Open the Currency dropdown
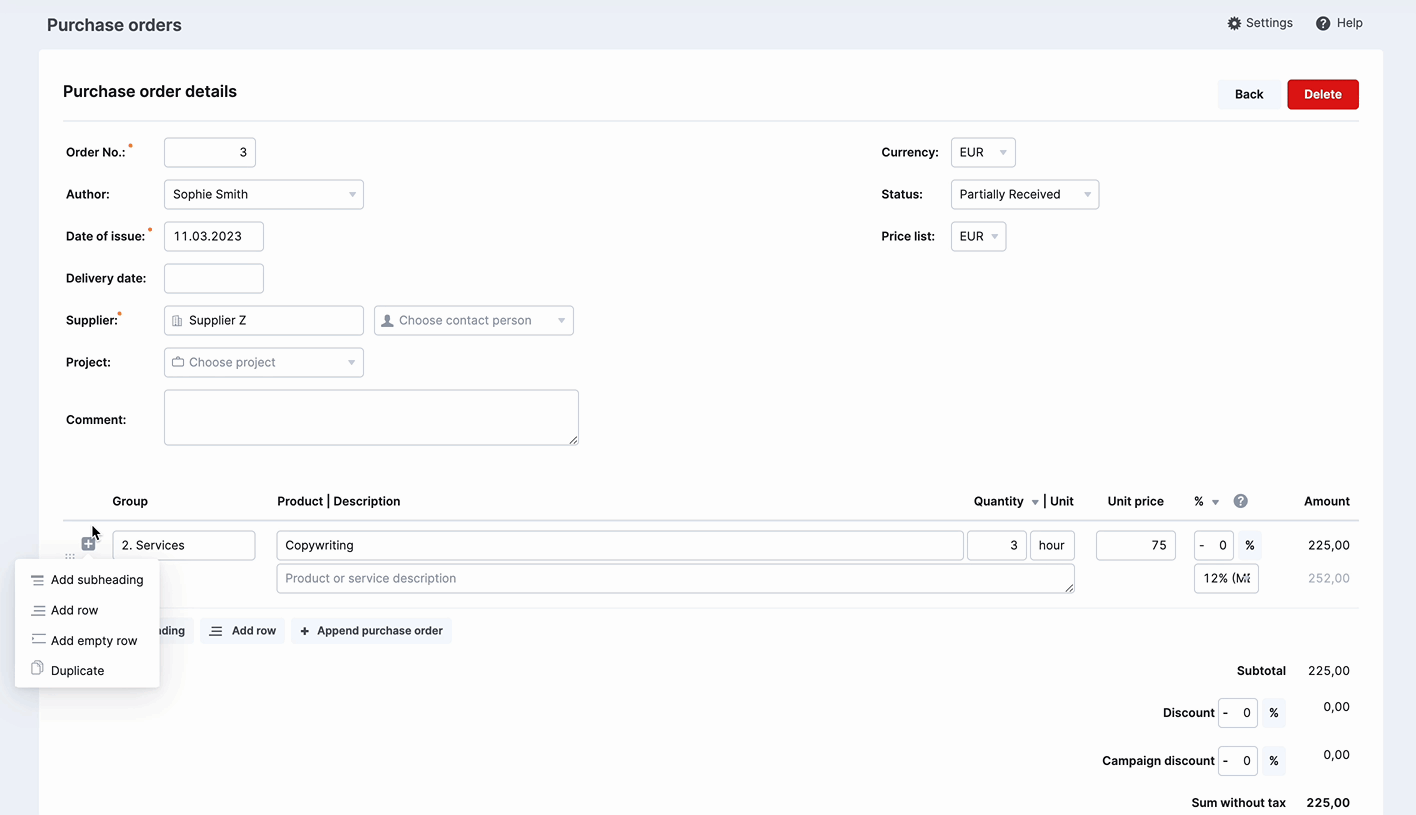This screenshot has height=815, width=1416. point(983,152)
